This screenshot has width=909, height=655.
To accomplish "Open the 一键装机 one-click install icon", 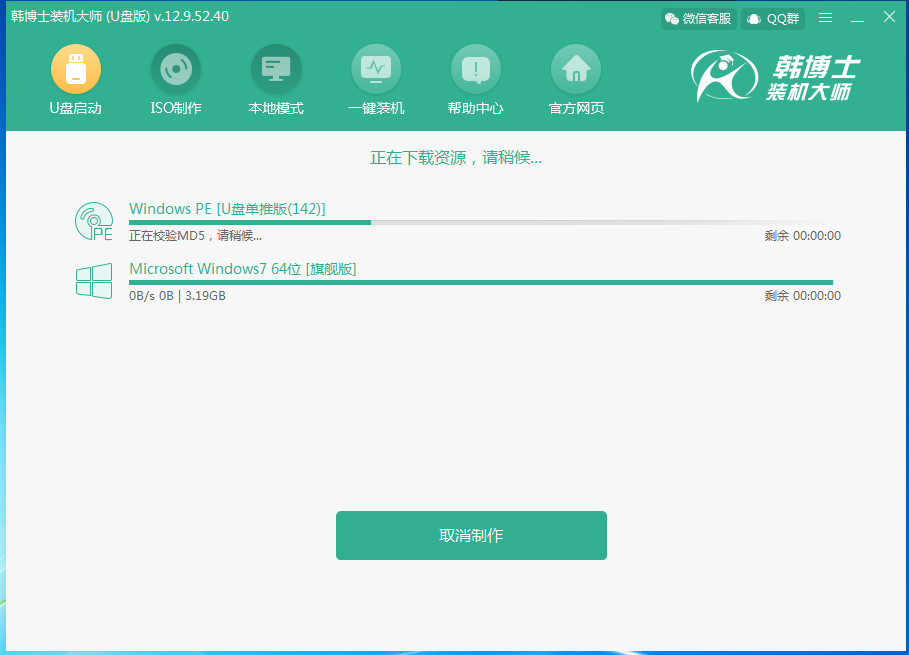I will (x=376, y=70).
